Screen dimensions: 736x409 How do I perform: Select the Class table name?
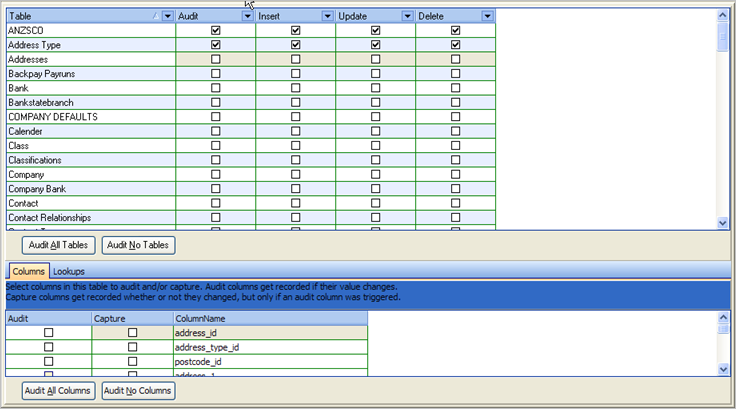(18, 146)
